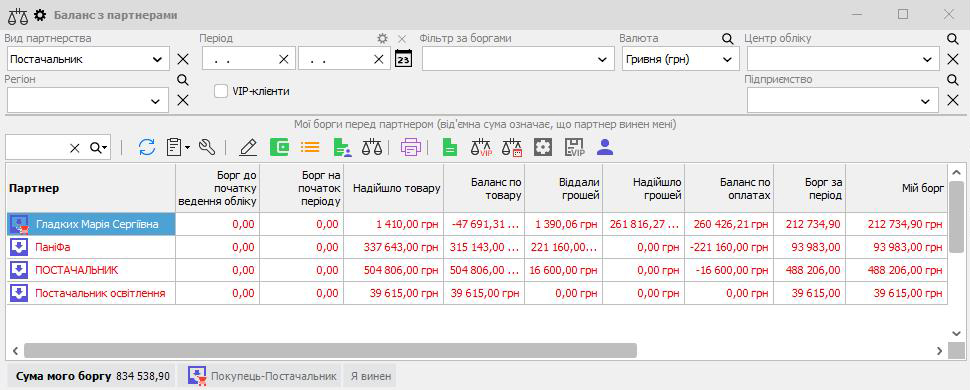This screenshot has height=390, width=970.
Task: Click the Я винен legend button
Action: point(370,376)
